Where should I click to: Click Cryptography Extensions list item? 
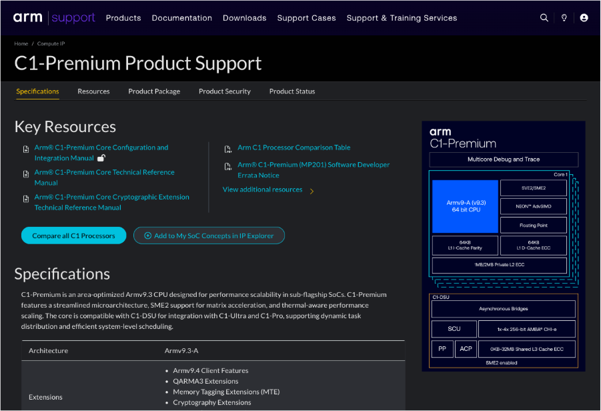pyautogui.click(x=212, y=403)
